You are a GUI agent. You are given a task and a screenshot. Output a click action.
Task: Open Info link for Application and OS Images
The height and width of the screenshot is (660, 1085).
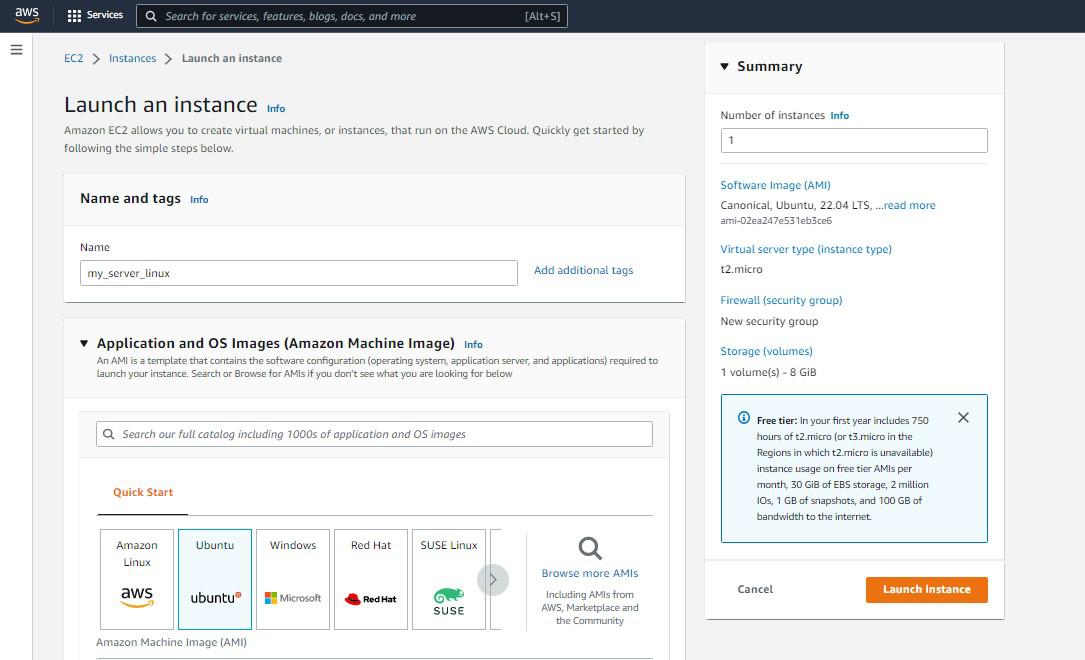(473, 345)
